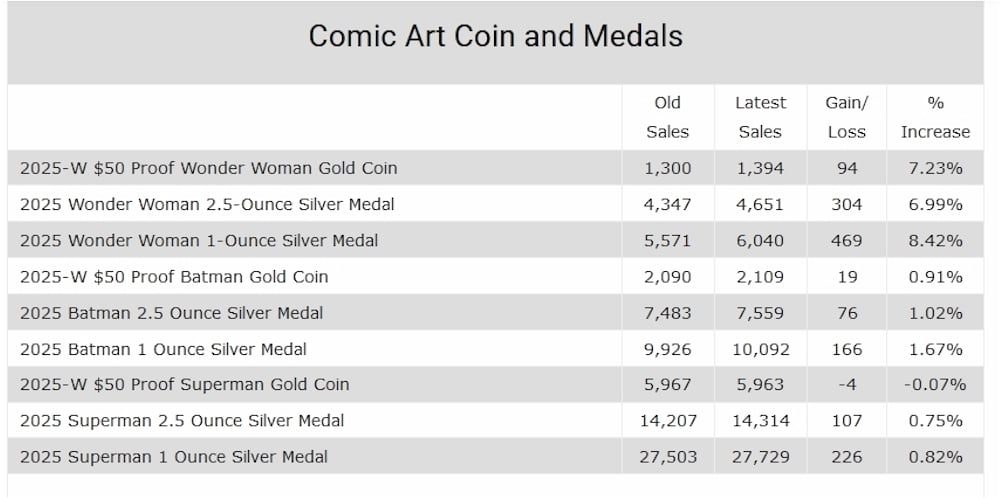This screenshot has width=1000, height=498.
Task: Click the 14,314 latest sales cell
Action: [x=761, y=420]
